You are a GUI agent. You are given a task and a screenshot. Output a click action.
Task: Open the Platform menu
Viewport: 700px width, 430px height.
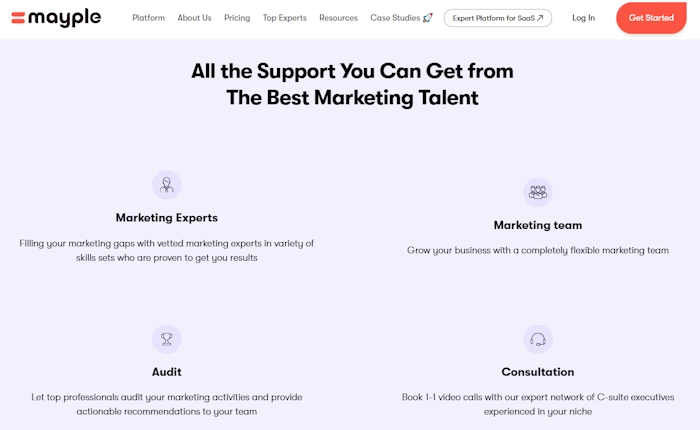click(x=148, y=18)
